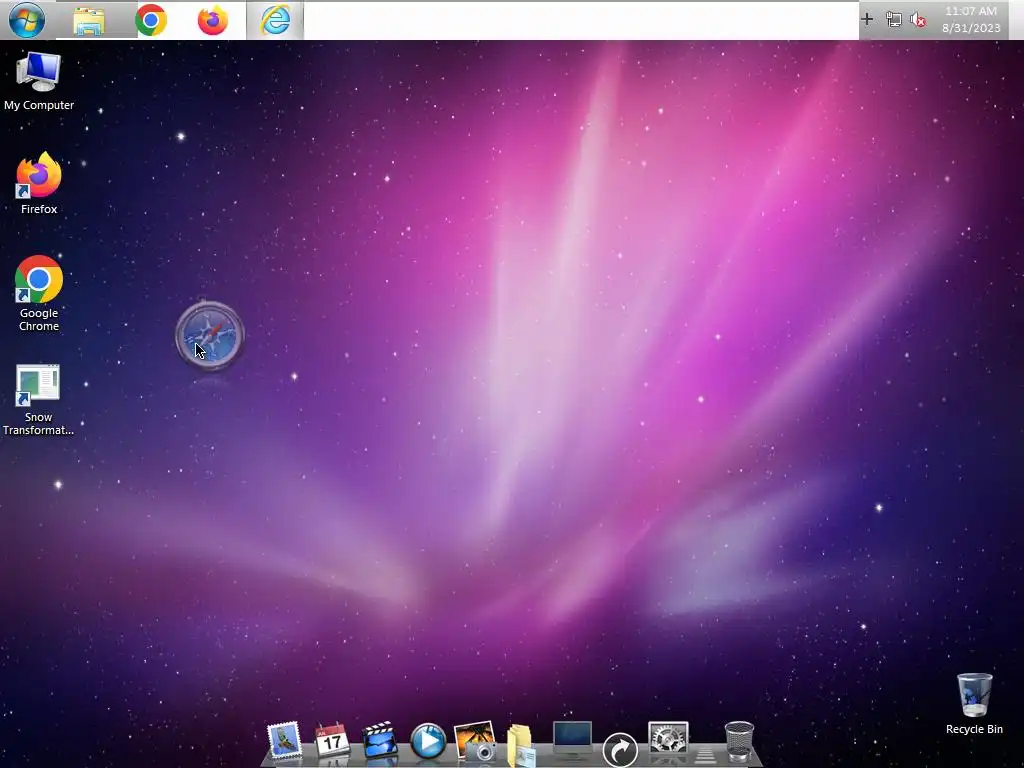The width and height of the screenshot is (1024, 768).
Task: Open the clock showing 11:07 AM
Action: pos(970,11)
